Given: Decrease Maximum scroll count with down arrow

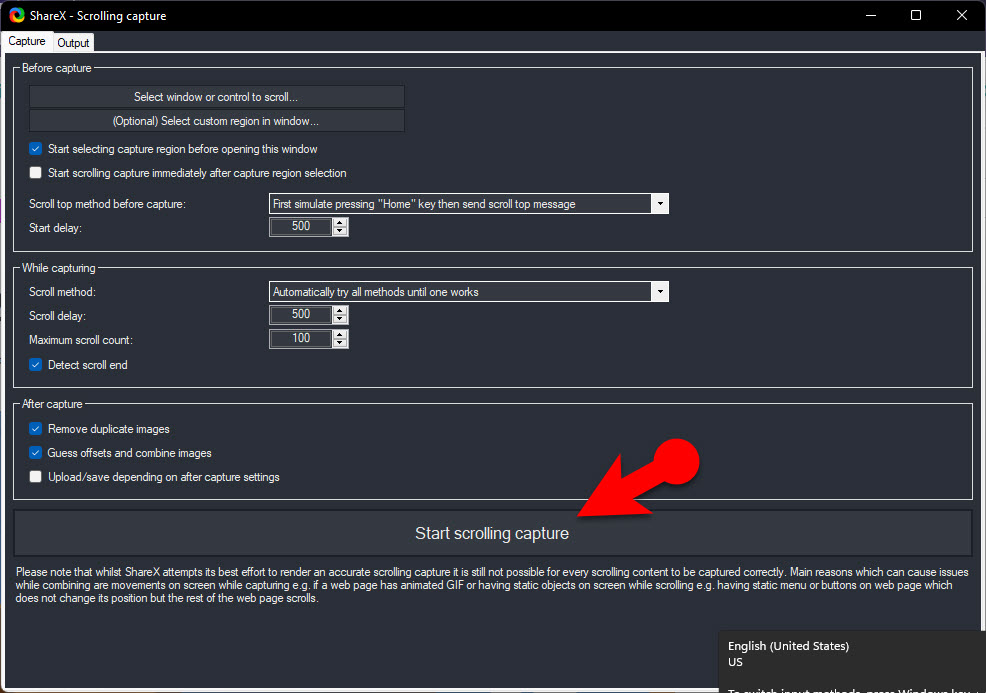Looking at the screenshot, I should 340,343.
